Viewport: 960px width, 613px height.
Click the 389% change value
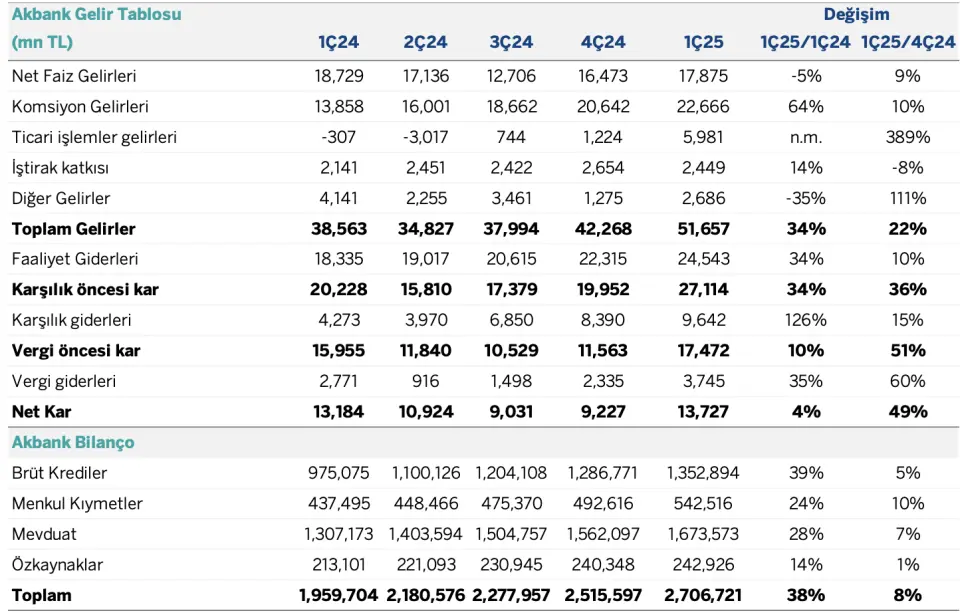907,137
